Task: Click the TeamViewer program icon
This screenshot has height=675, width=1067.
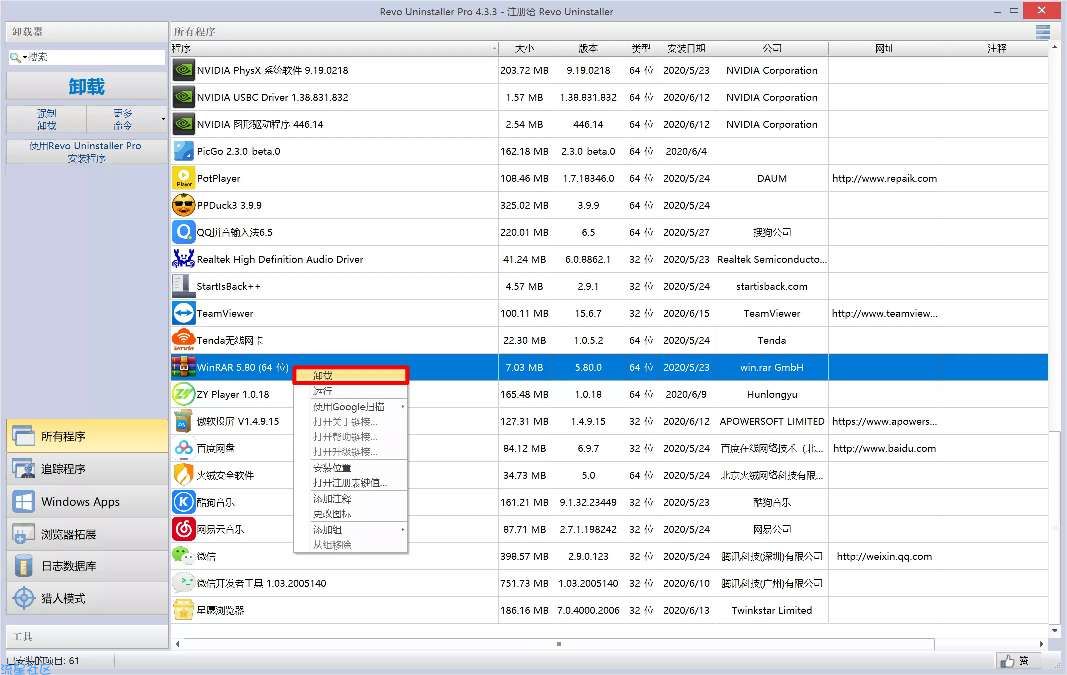Action: (x=184, y=313)
